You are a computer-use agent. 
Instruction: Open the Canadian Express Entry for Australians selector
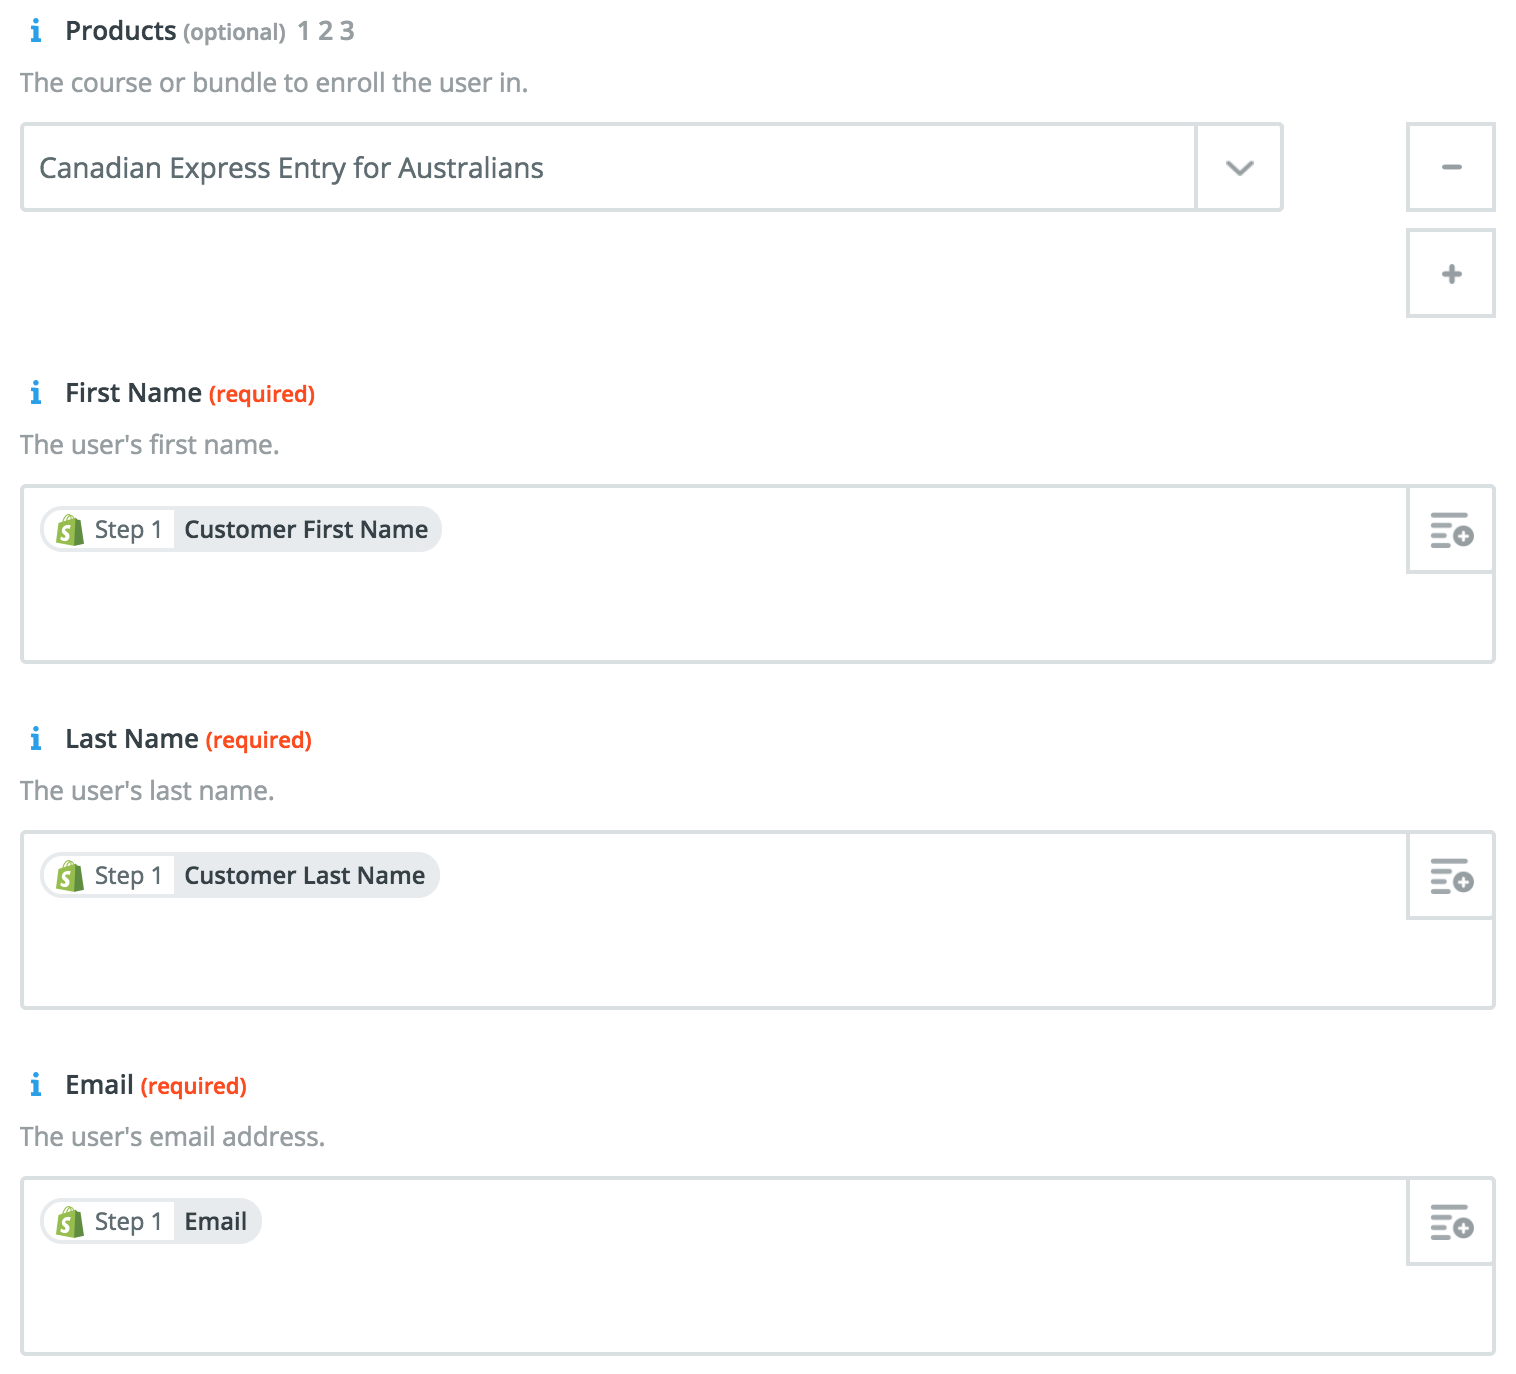tap(609, 168)
